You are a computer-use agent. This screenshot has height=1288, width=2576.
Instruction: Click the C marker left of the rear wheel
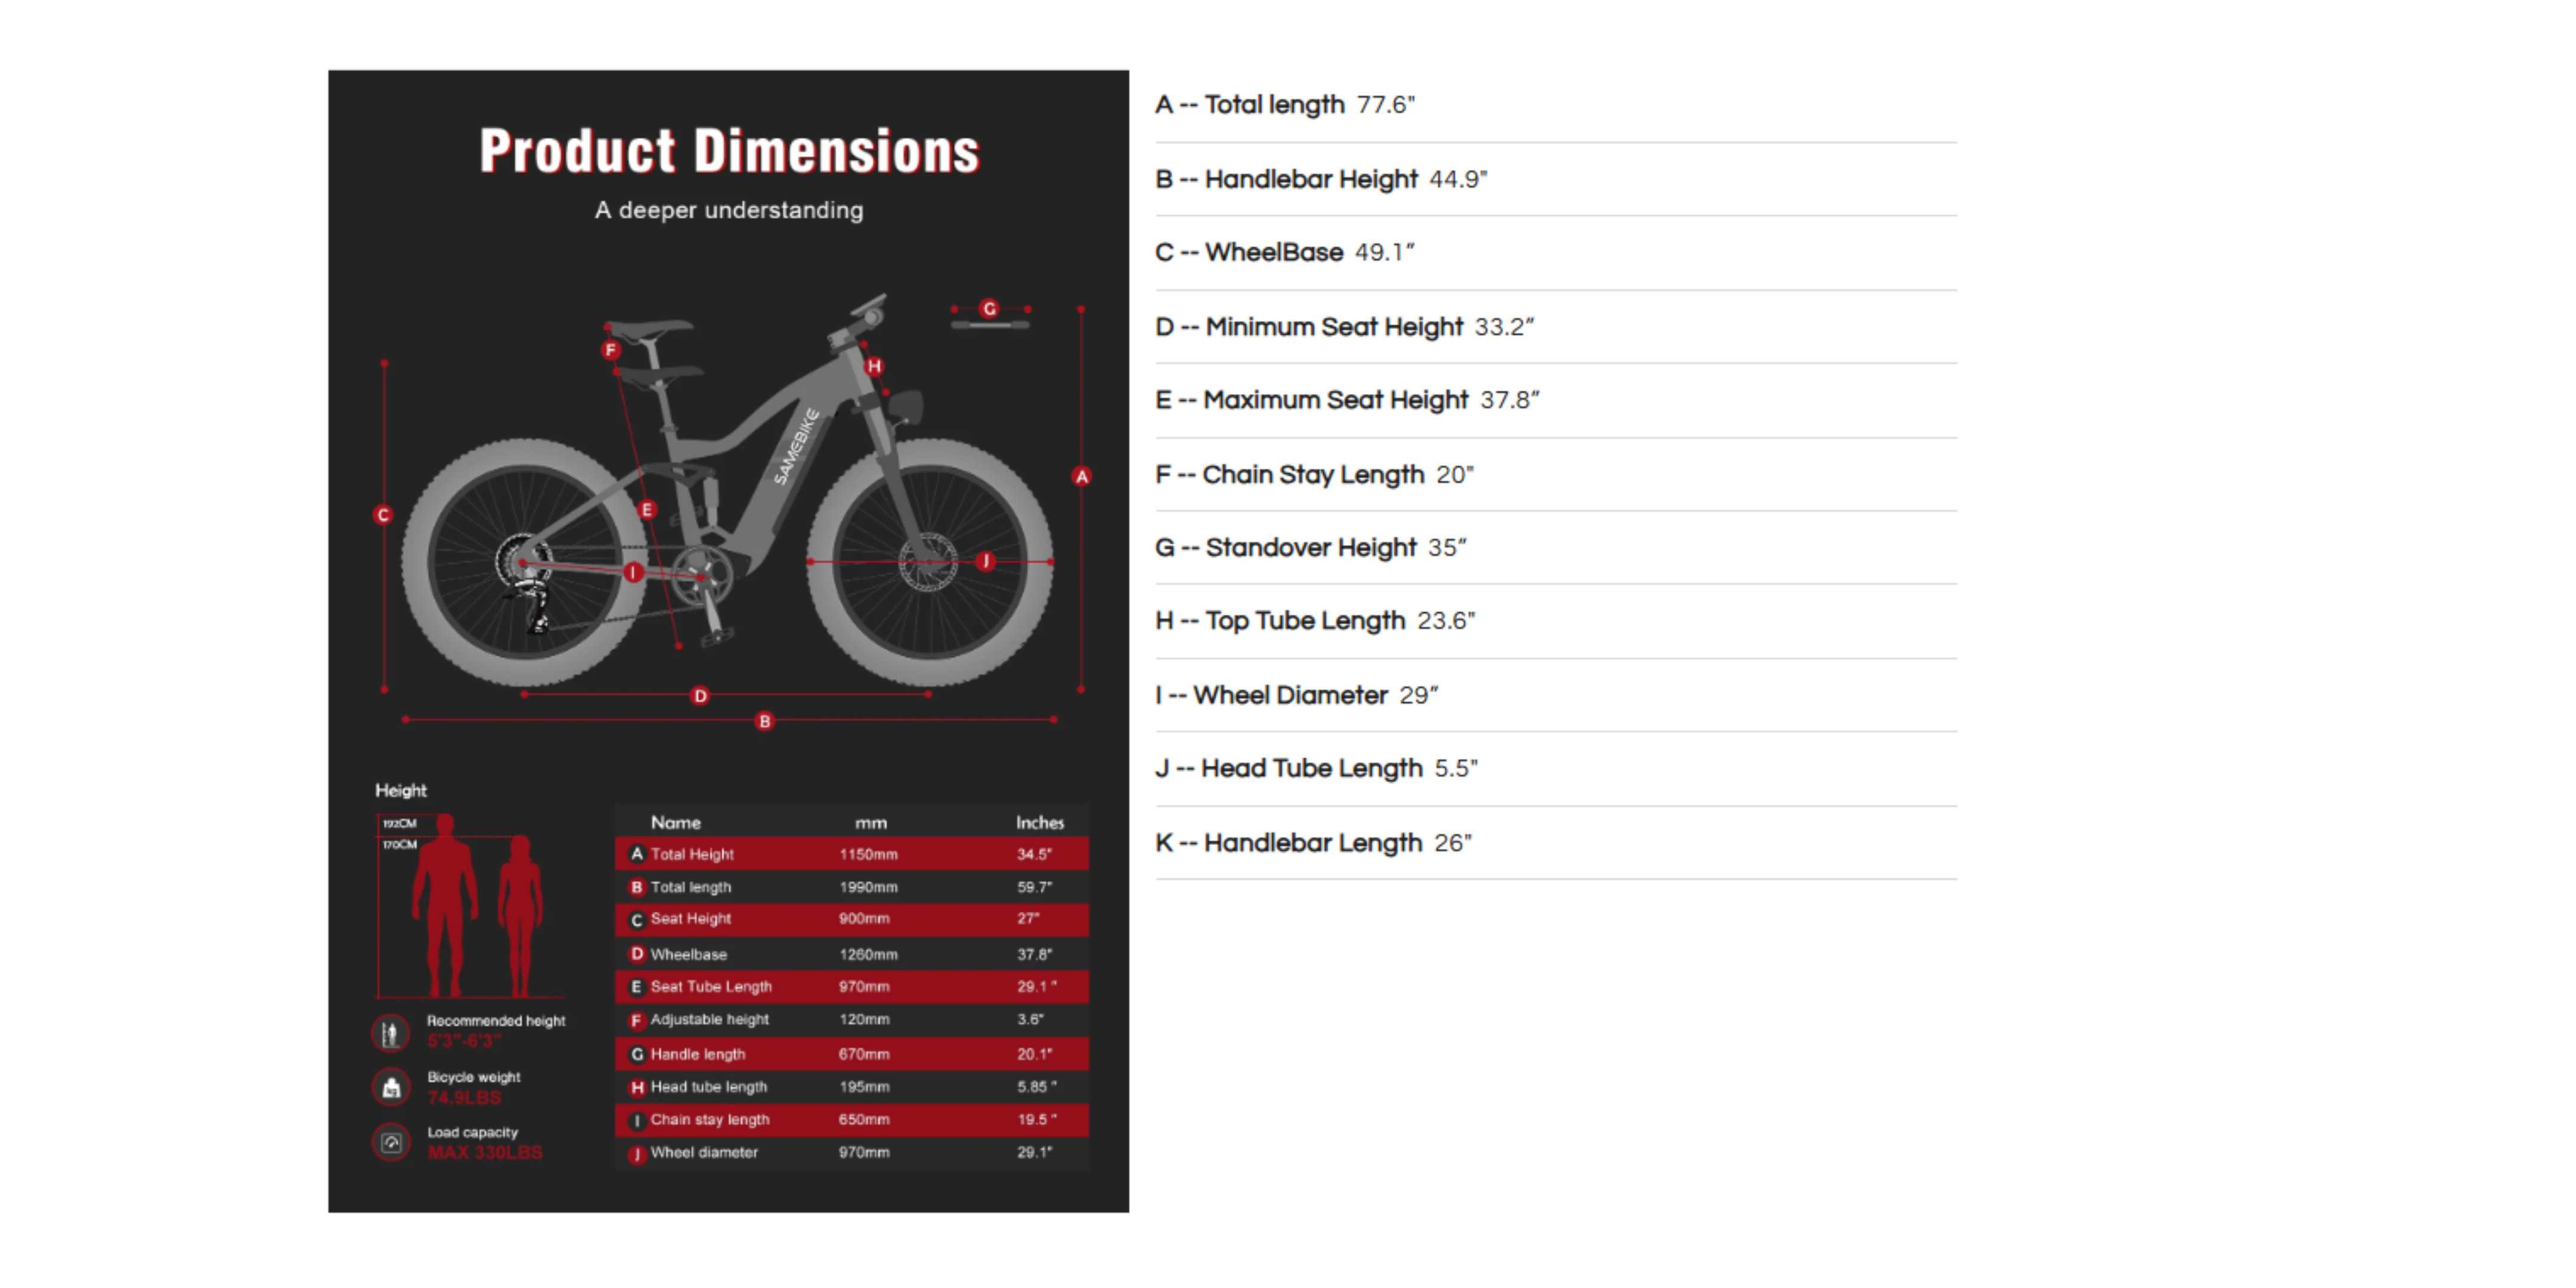383,515
